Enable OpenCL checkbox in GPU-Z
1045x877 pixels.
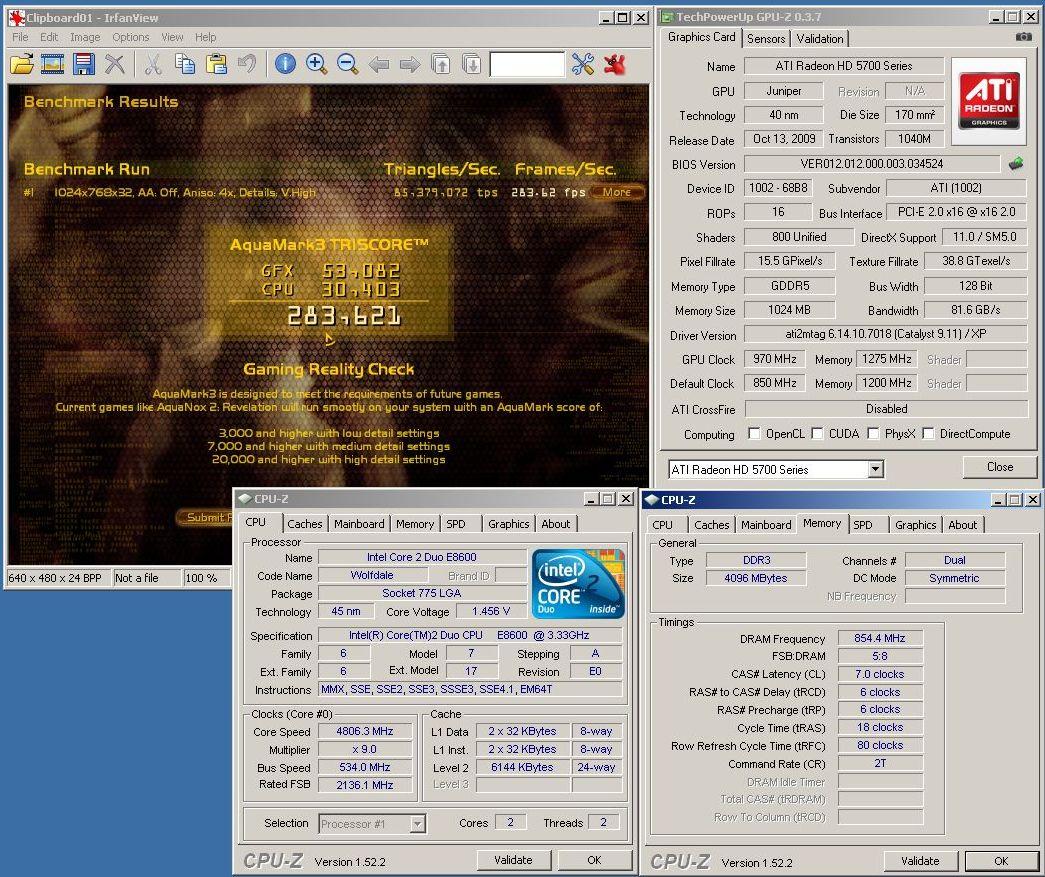pyautogui.click(x=754, y=434)
